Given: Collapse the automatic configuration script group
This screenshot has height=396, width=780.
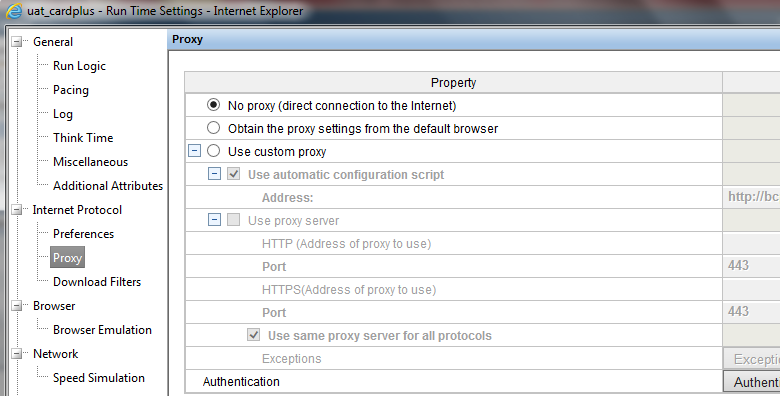Looking at the screenshot, I should click(x=214, y=174).
